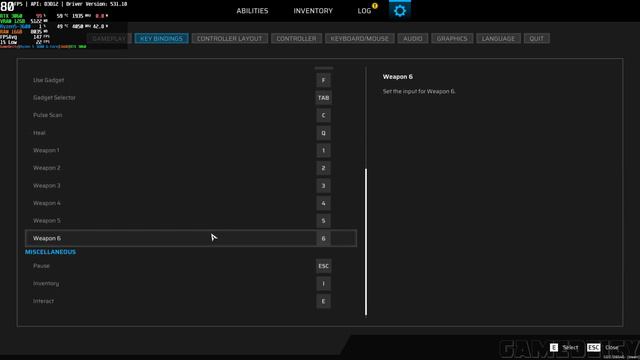Click the Select prompt label
Screen dimensions: 640x360
[570, 348]
